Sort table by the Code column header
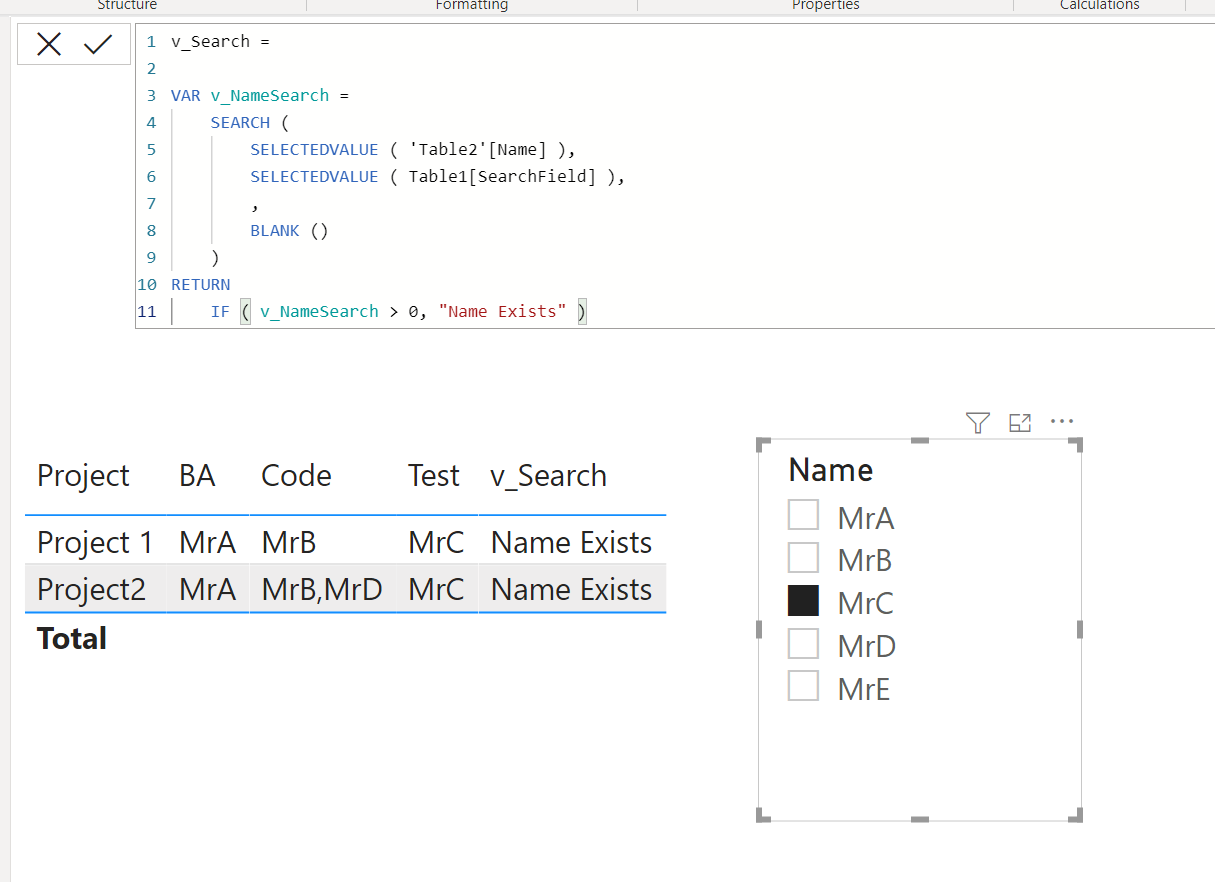 coord(296,476)
